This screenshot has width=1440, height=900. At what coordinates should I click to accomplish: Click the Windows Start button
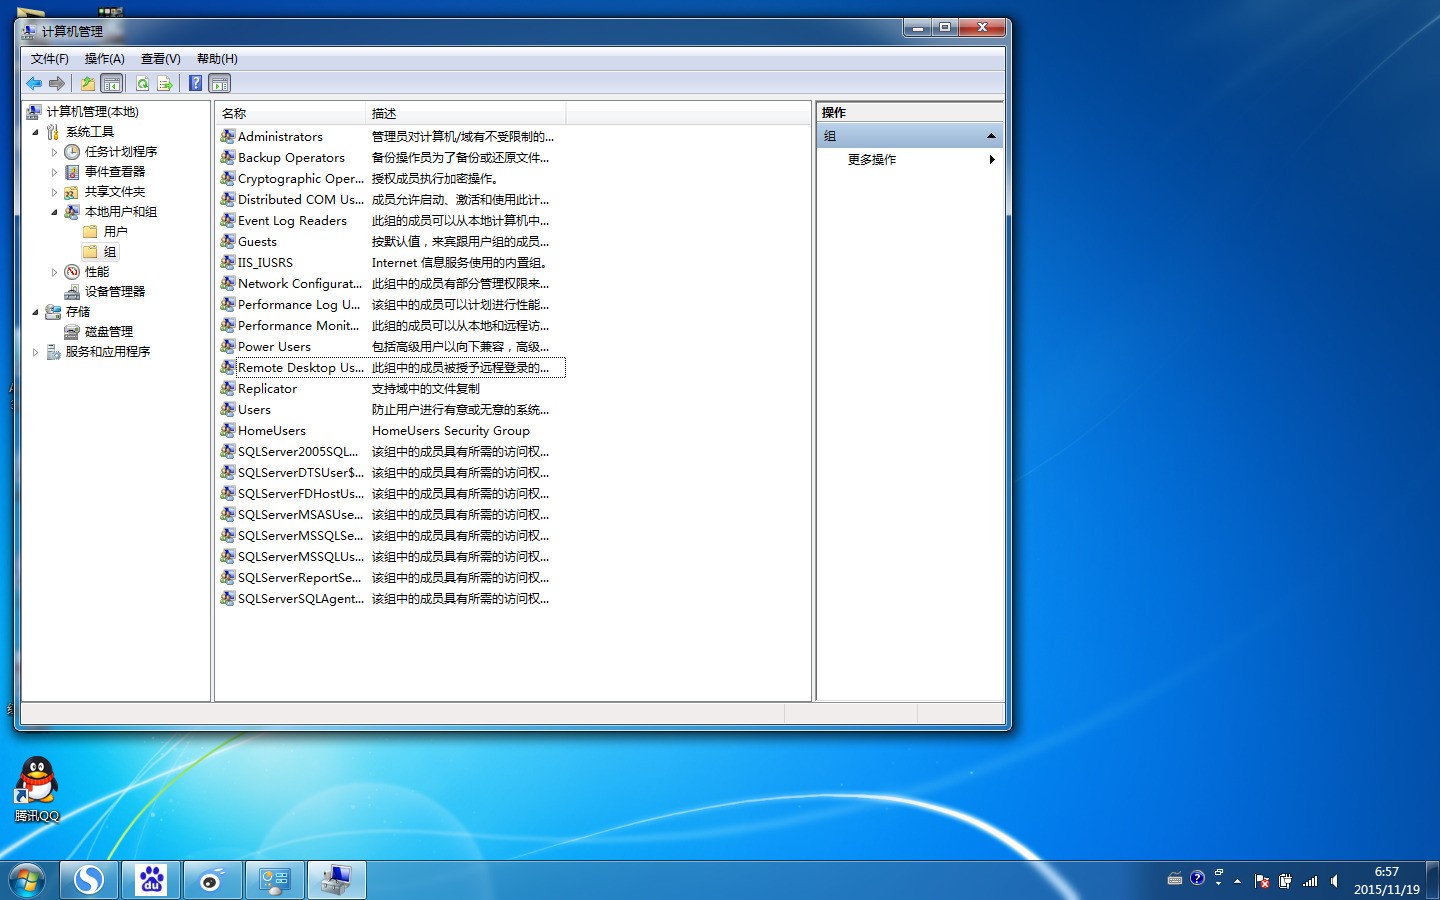(x=27, y=880)
